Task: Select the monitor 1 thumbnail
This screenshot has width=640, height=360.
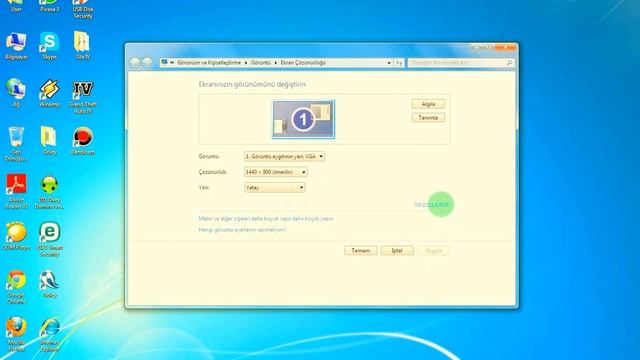Action: click(303, 119)
